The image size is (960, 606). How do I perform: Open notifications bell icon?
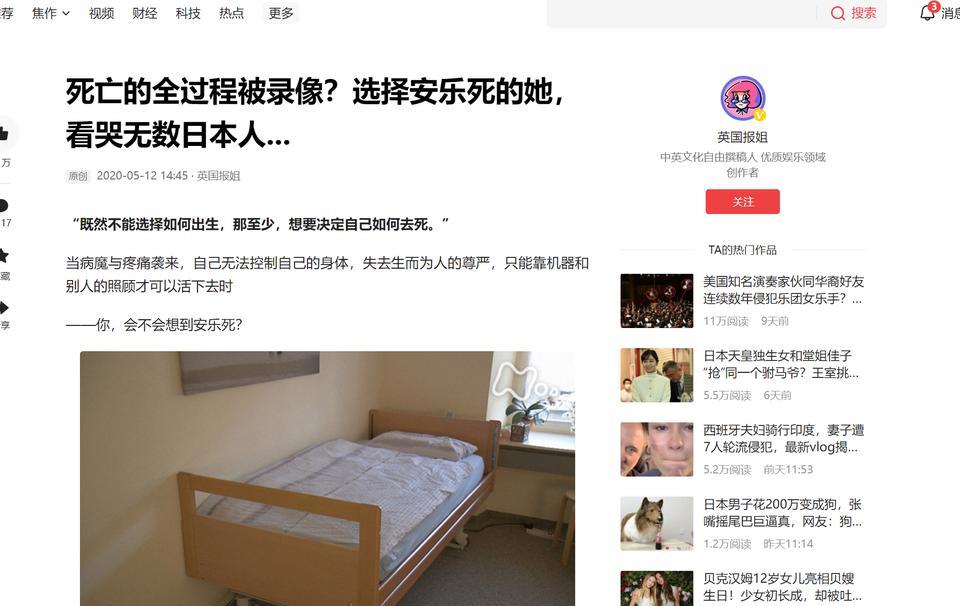click(928, 12)
